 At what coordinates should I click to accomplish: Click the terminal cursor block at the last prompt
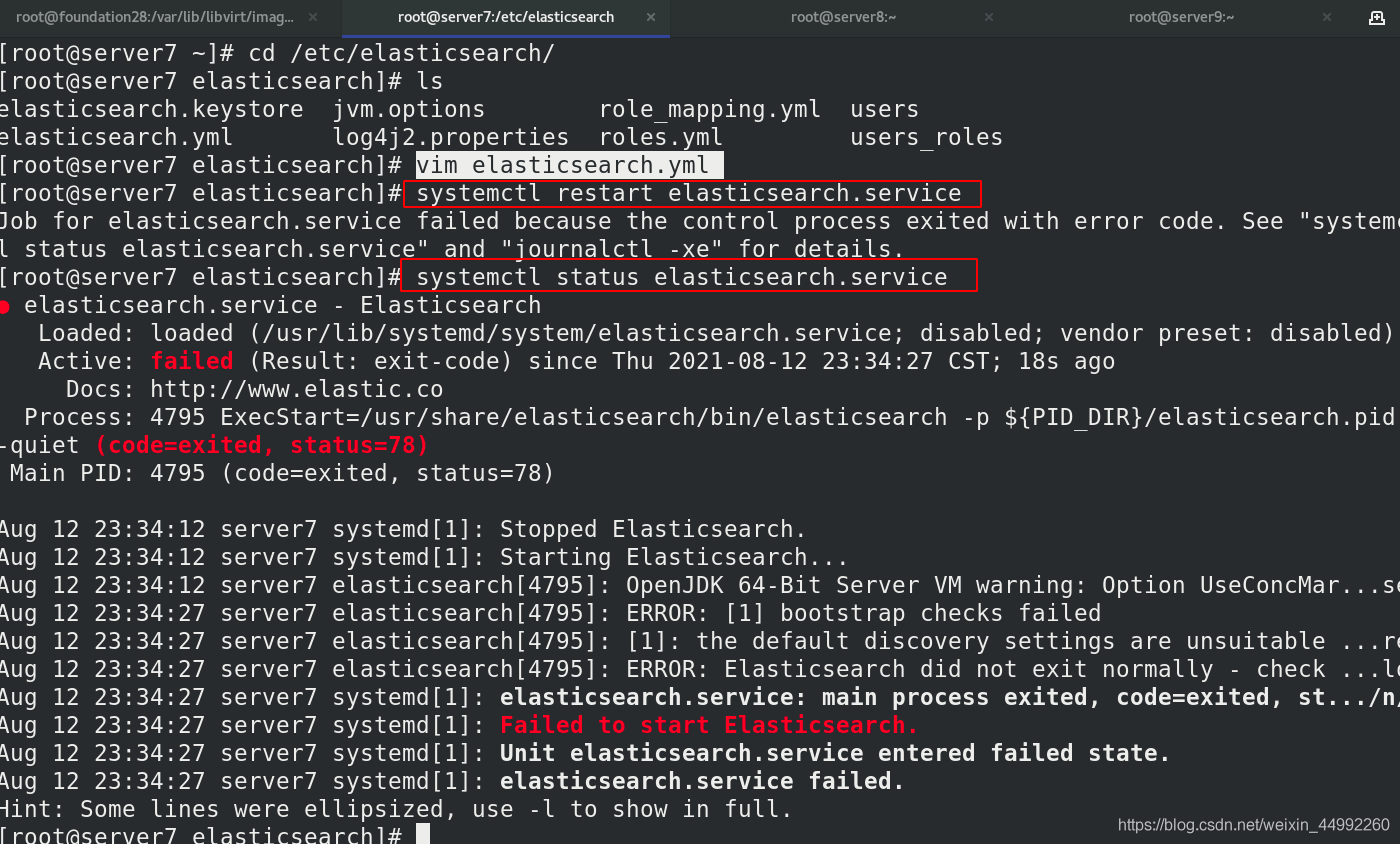(423, 835)
